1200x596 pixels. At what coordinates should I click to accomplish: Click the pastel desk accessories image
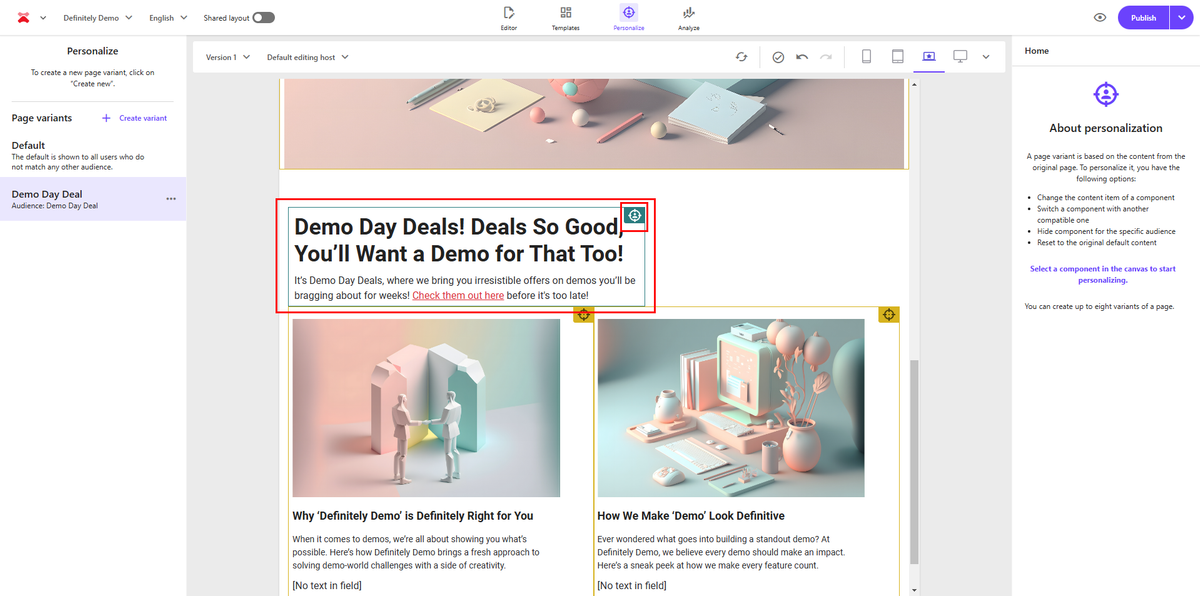(x=731, y=408)
